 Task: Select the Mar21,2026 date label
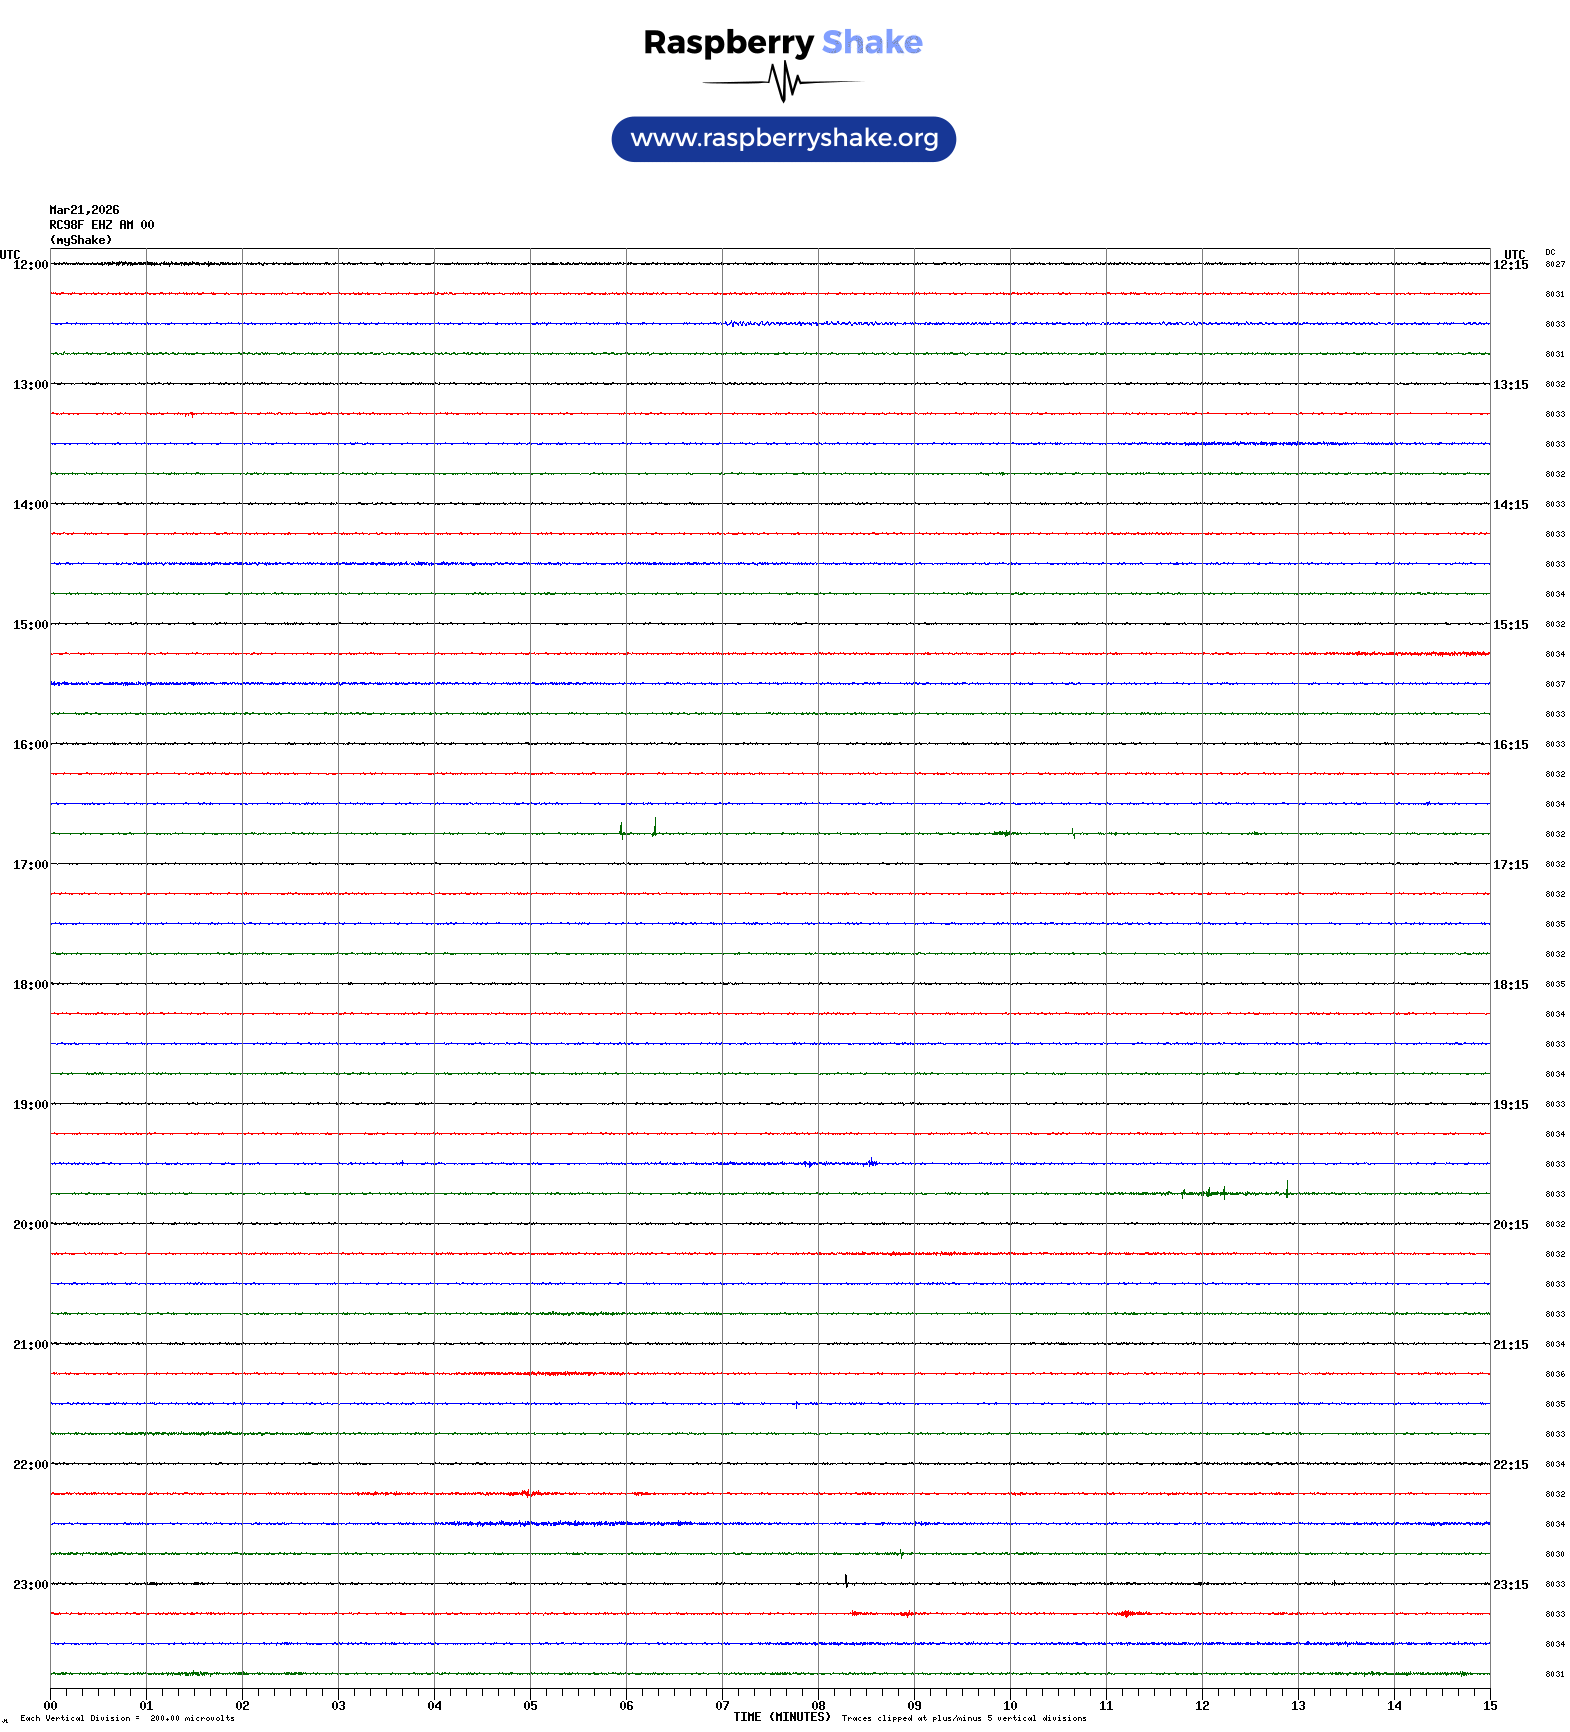pyautogui.click(x=84, y=210)
